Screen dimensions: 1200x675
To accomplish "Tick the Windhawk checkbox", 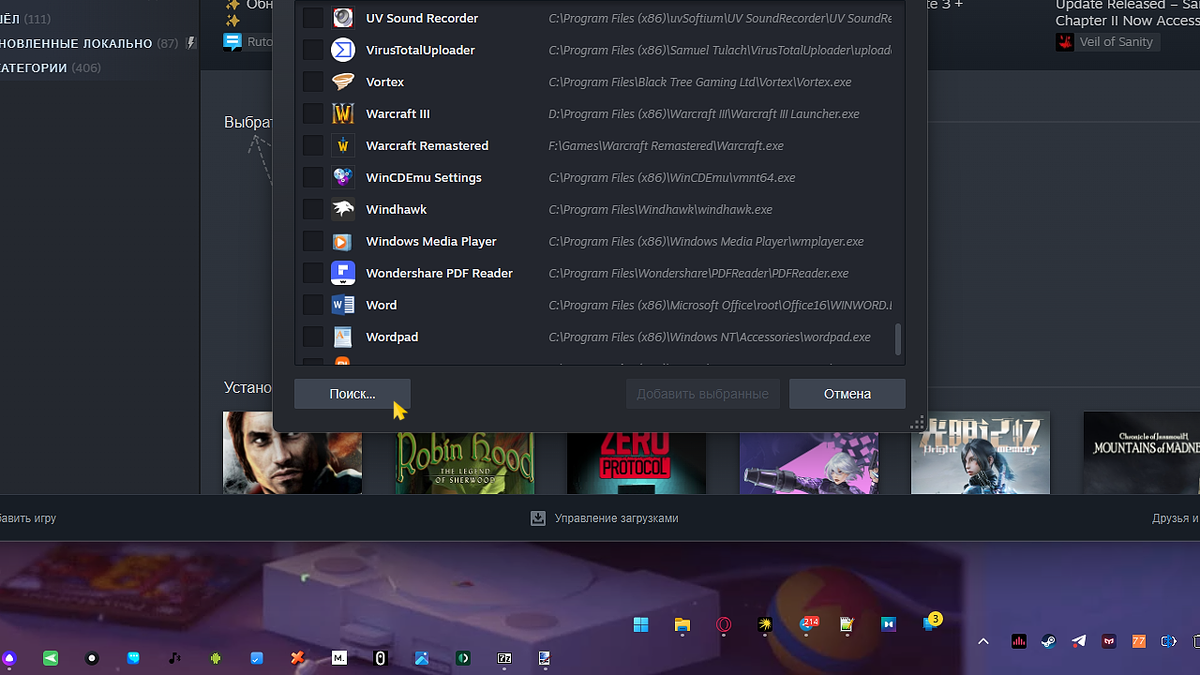I will [313, 210].
